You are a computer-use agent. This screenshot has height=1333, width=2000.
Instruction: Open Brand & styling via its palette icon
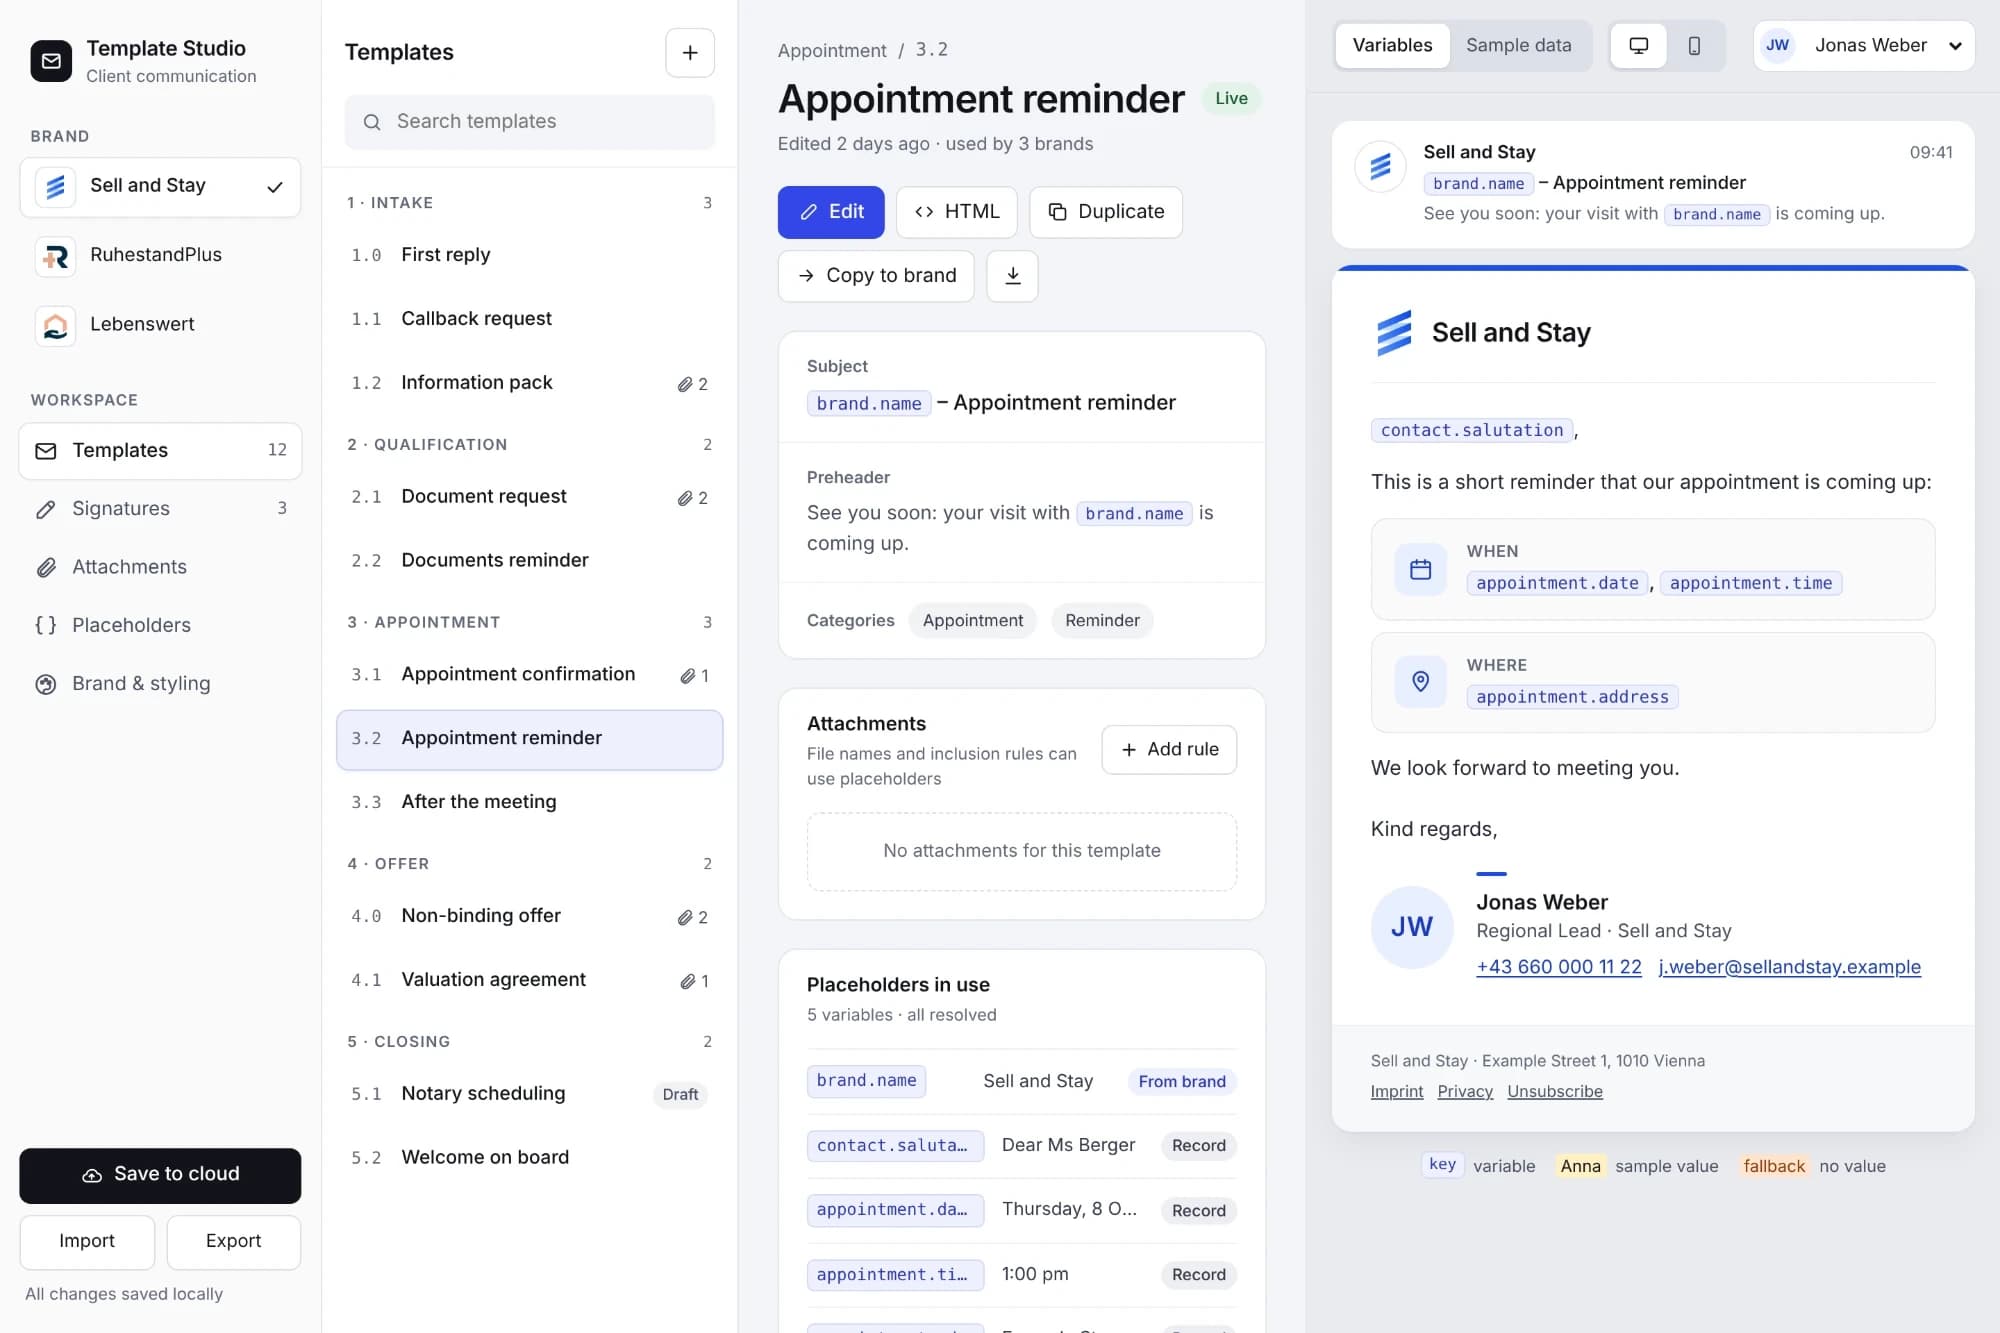[45, 684]
